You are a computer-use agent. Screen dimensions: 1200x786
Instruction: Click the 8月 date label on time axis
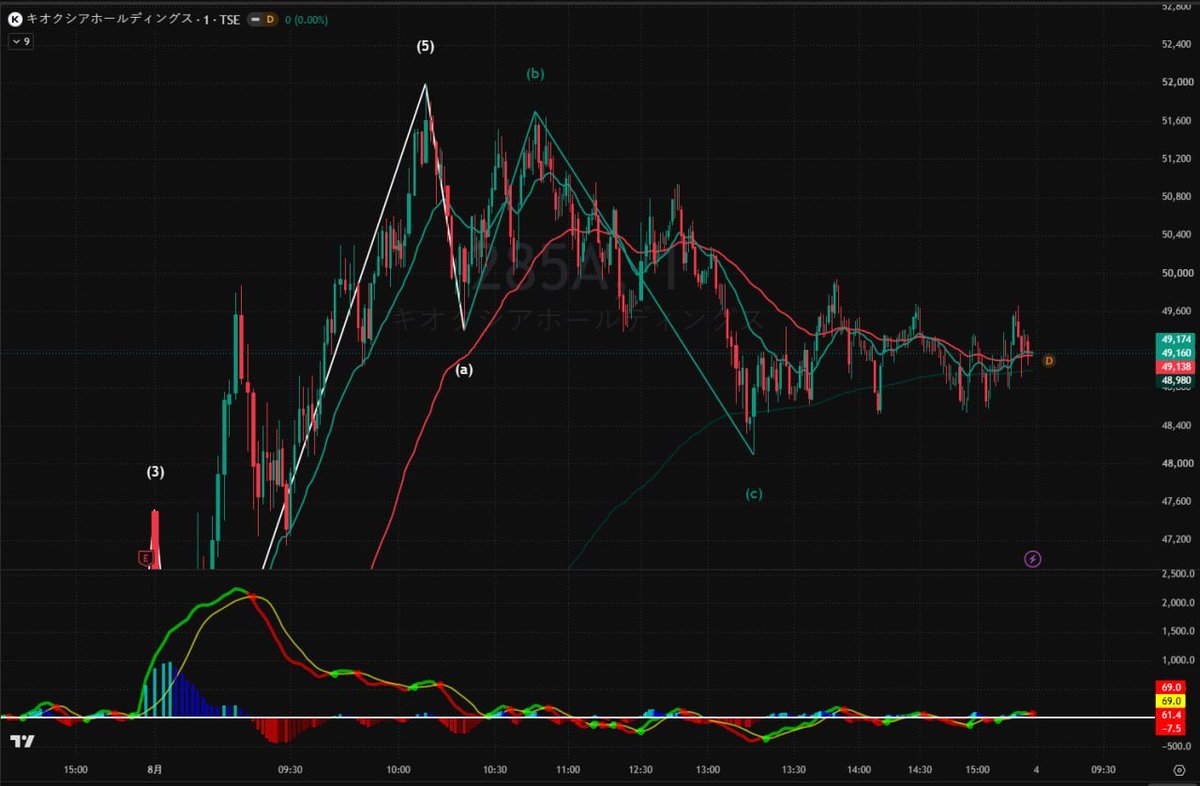153,770
